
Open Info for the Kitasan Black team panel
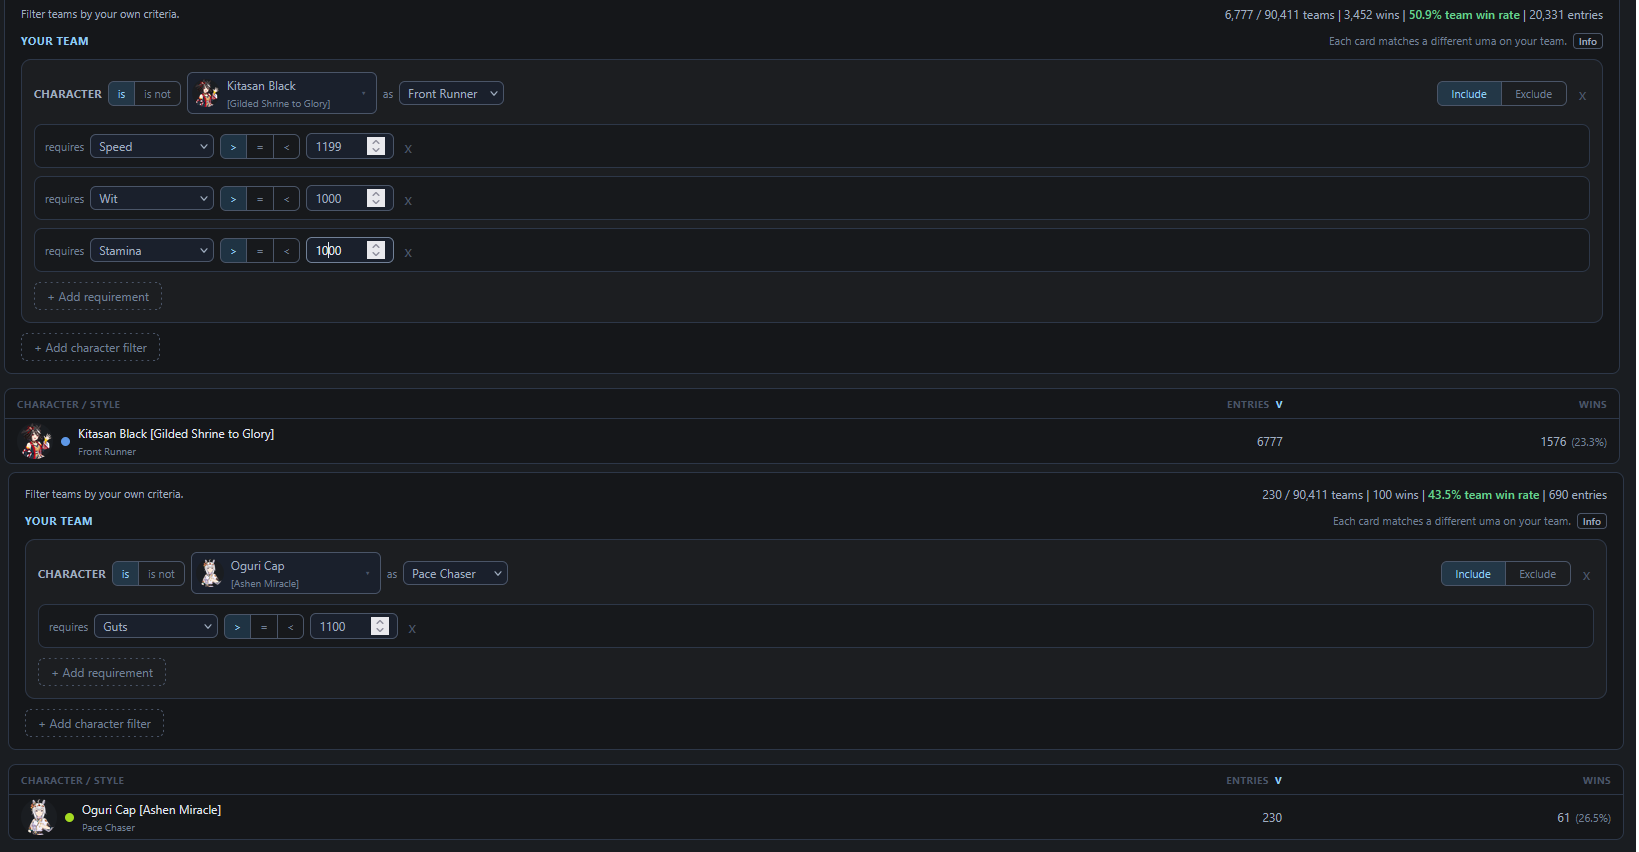pos(1588,42)
